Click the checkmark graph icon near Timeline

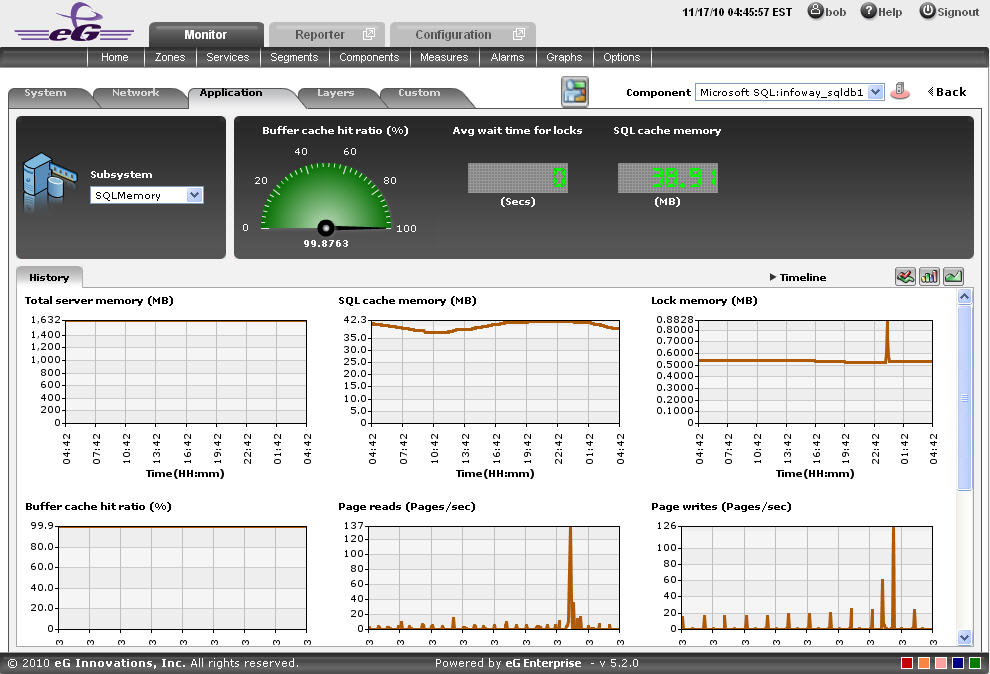905,276
